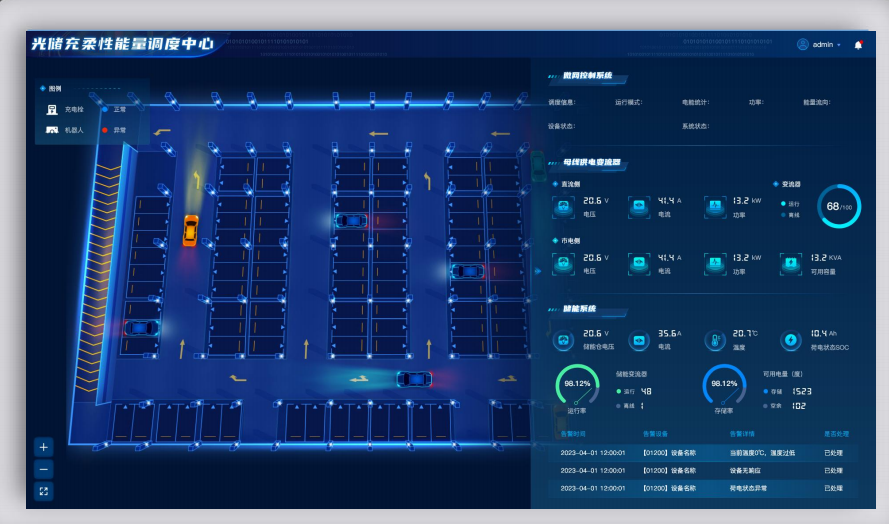Click the orange car on the map
Viewport: 889px width, 524px height.
[x=190, y=230]
